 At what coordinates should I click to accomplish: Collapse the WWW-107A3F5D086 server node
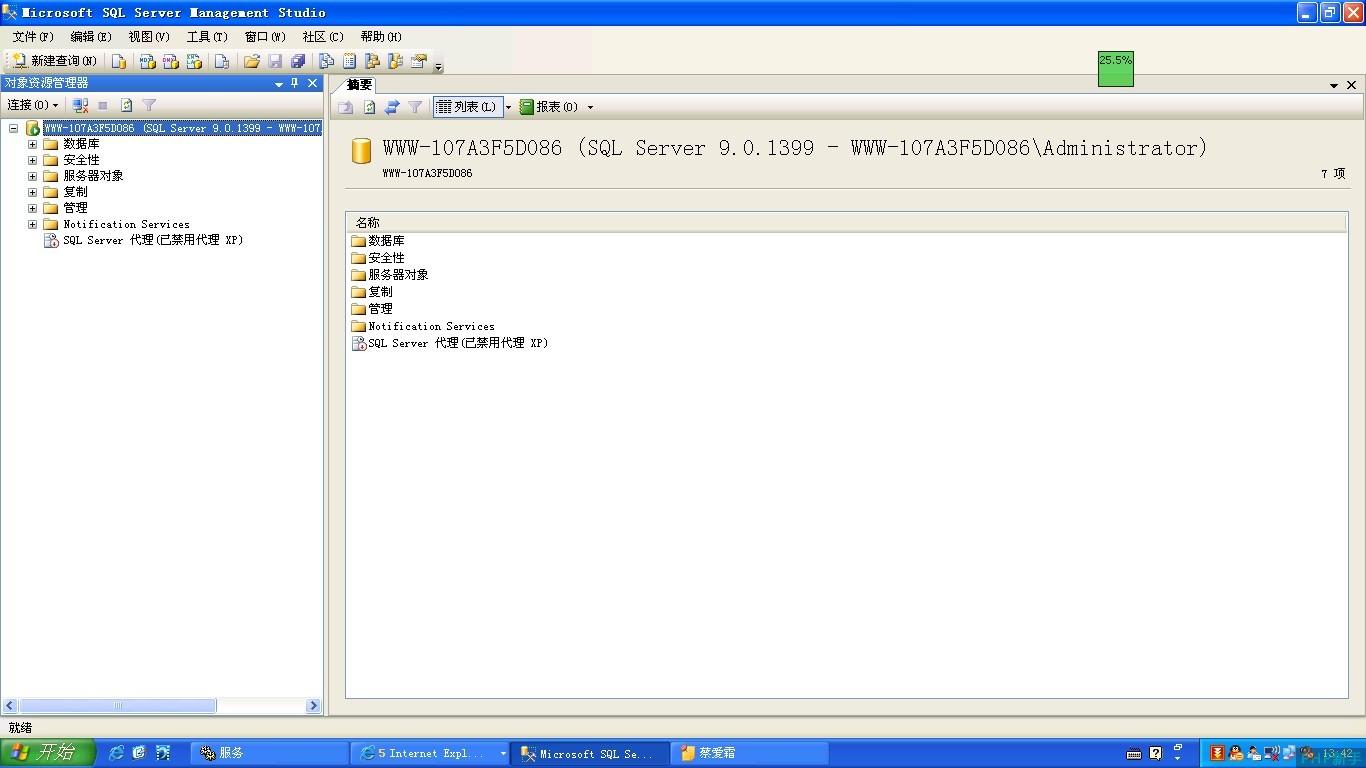[14, 128]
